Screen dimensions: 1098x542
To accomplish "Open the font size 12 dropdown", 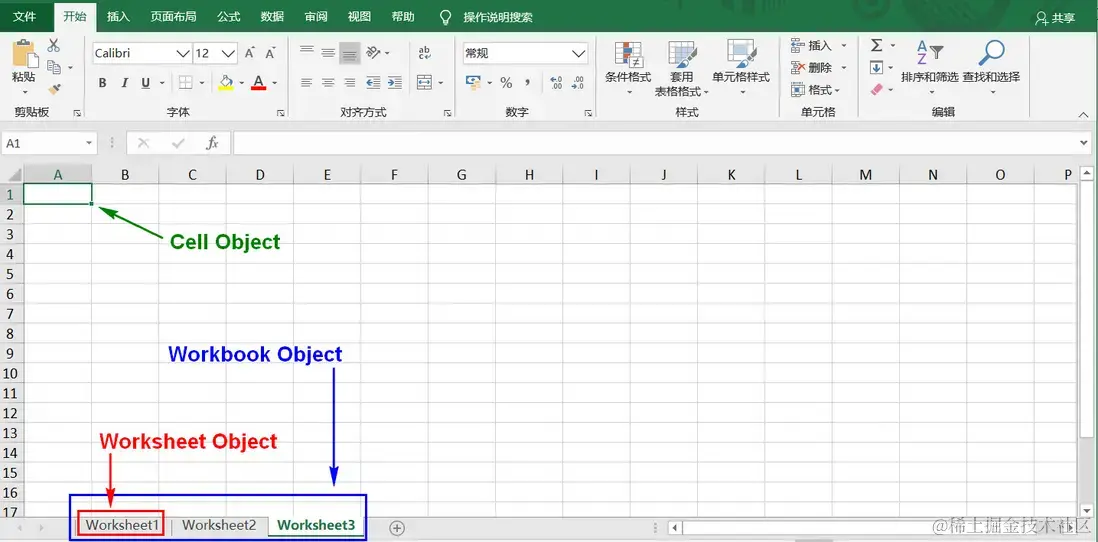I will click(x=230, y=53).
